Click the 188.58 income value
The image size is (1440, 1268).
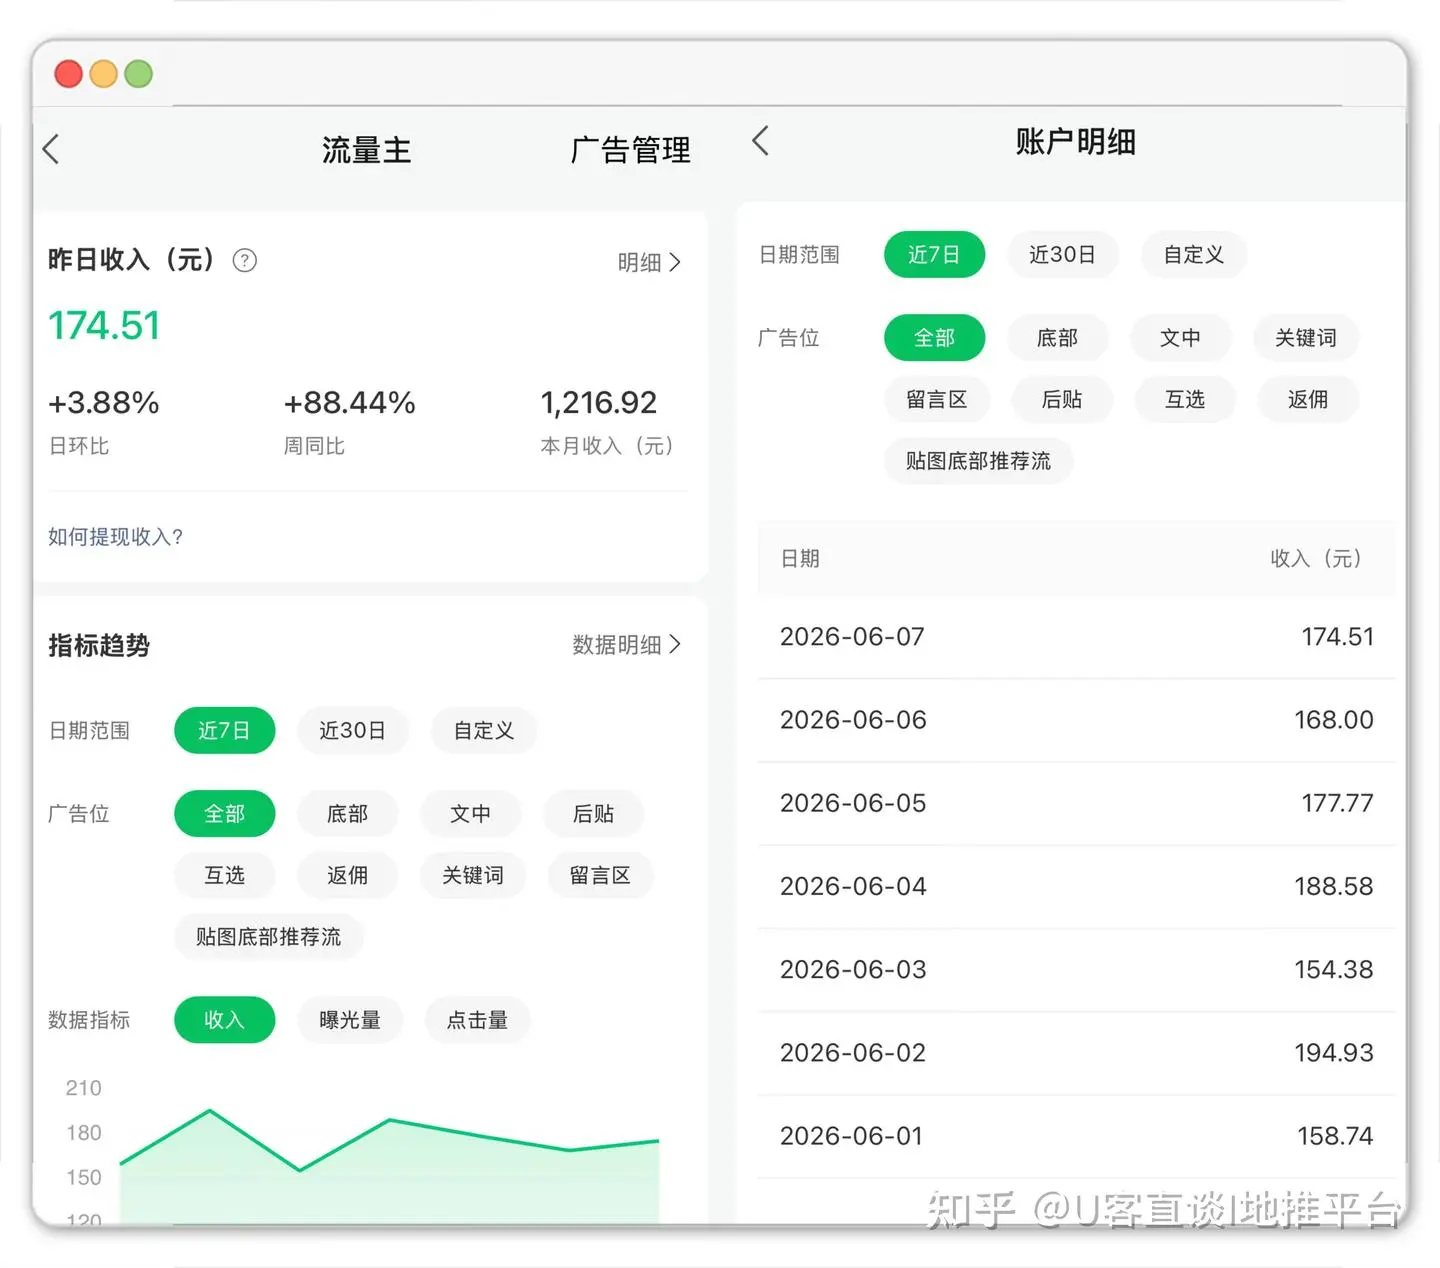[1334, 886]
